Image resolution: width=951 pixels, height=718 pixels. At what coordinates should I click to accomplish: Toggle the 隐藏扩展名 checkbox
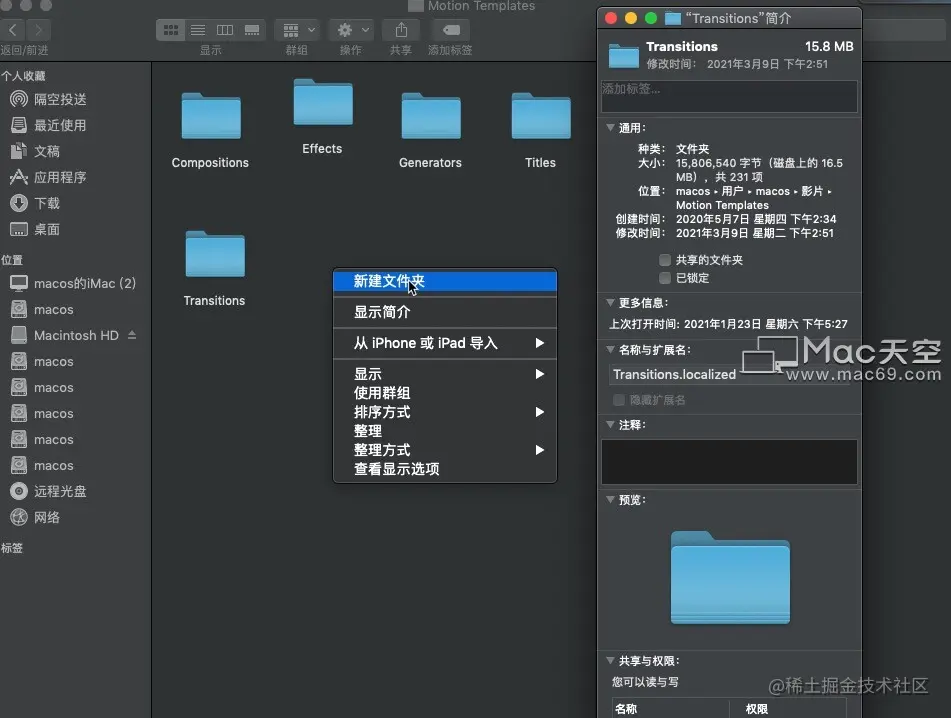click(619, 400)
